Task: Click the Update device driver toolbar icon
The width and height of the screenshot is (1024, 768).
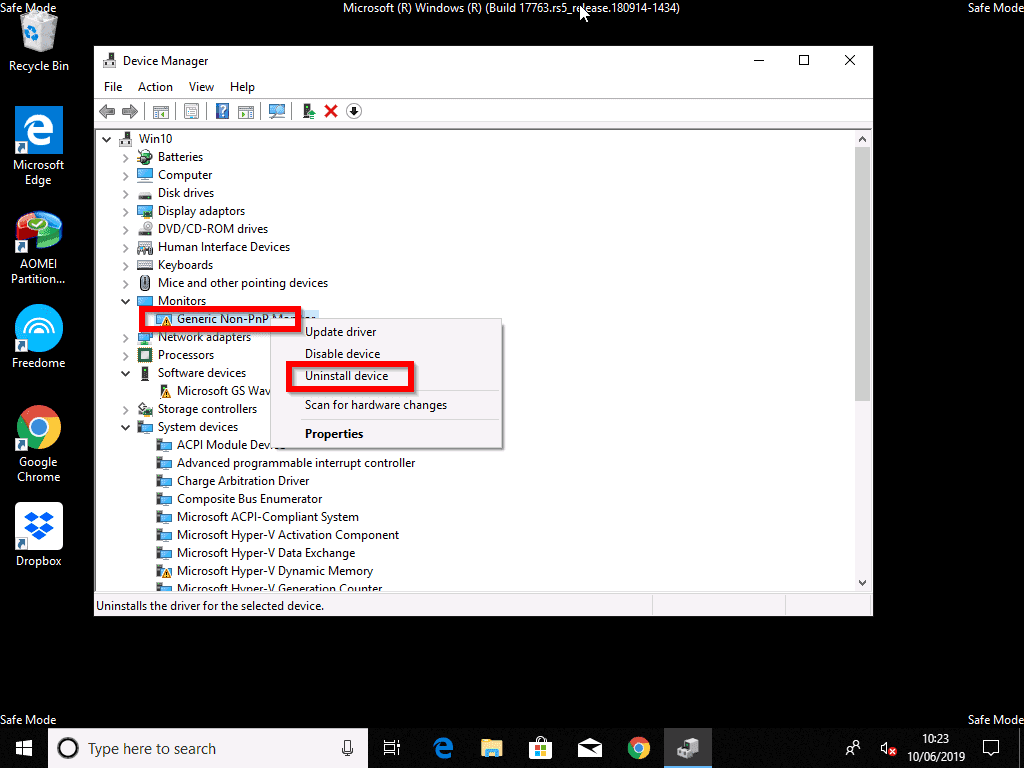Action: tap(309, 112)
